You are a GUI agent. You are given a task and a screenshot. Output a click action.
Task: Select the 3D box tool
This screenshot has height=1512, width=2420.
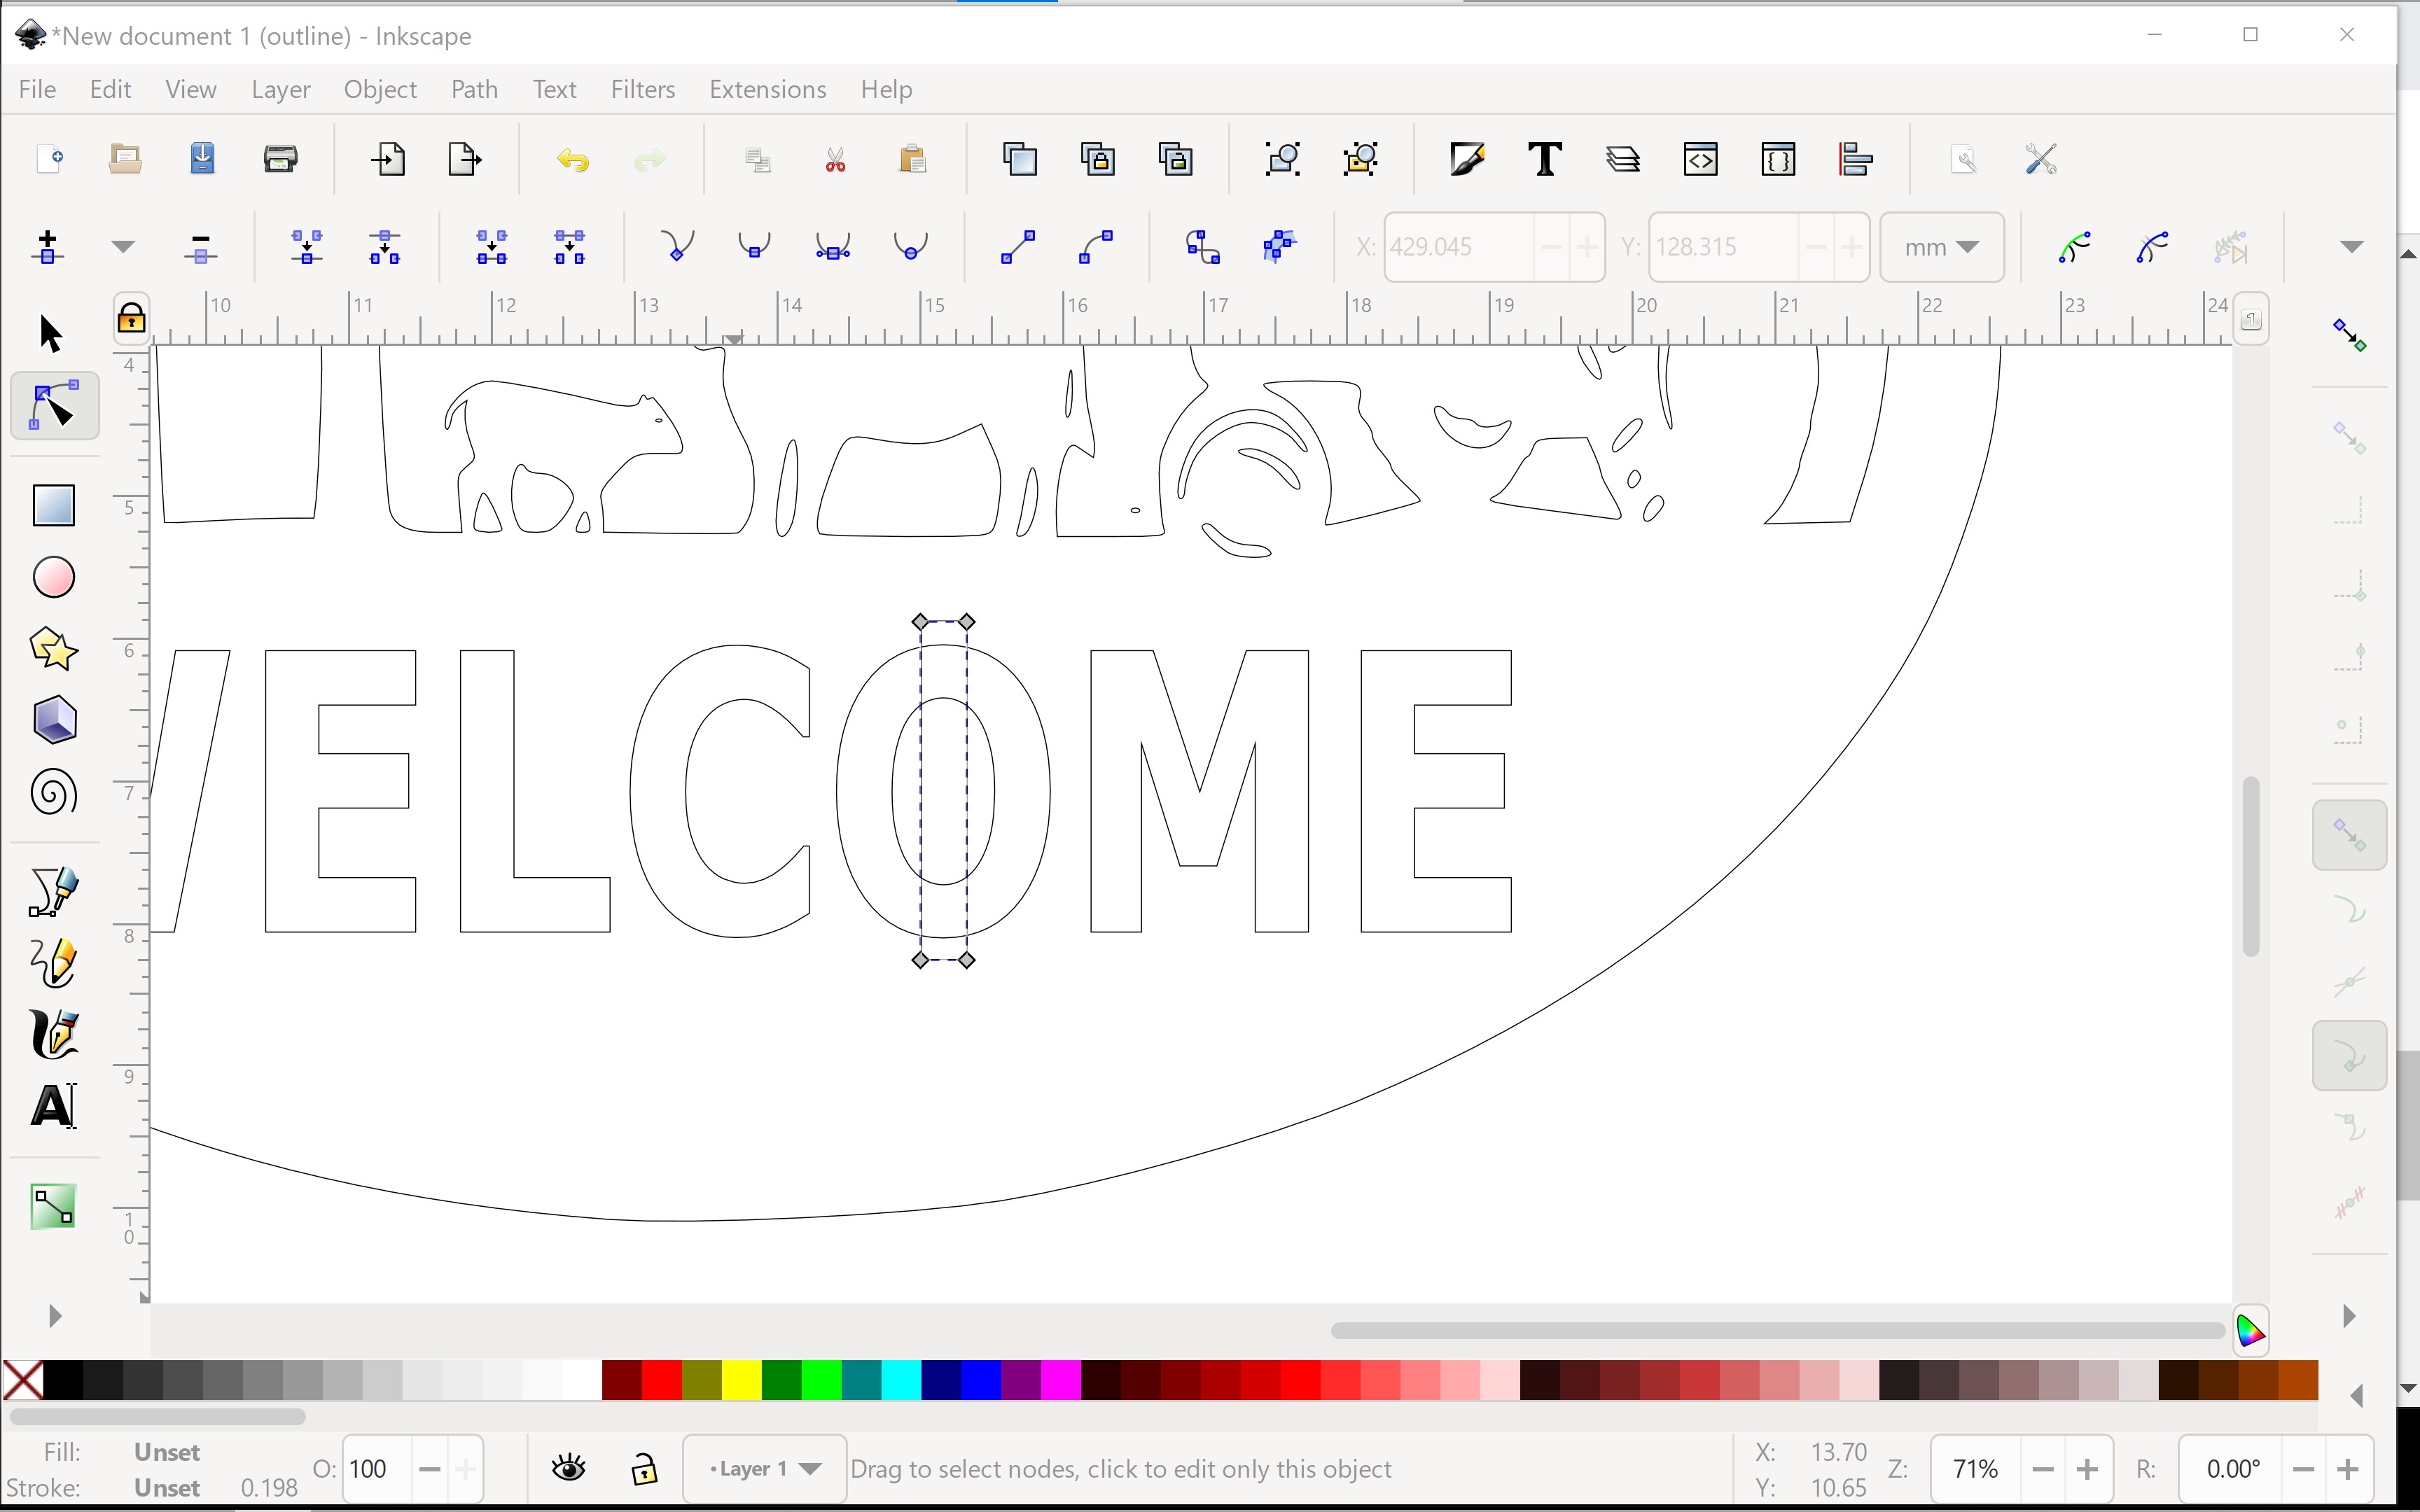[x=54, y=720]
